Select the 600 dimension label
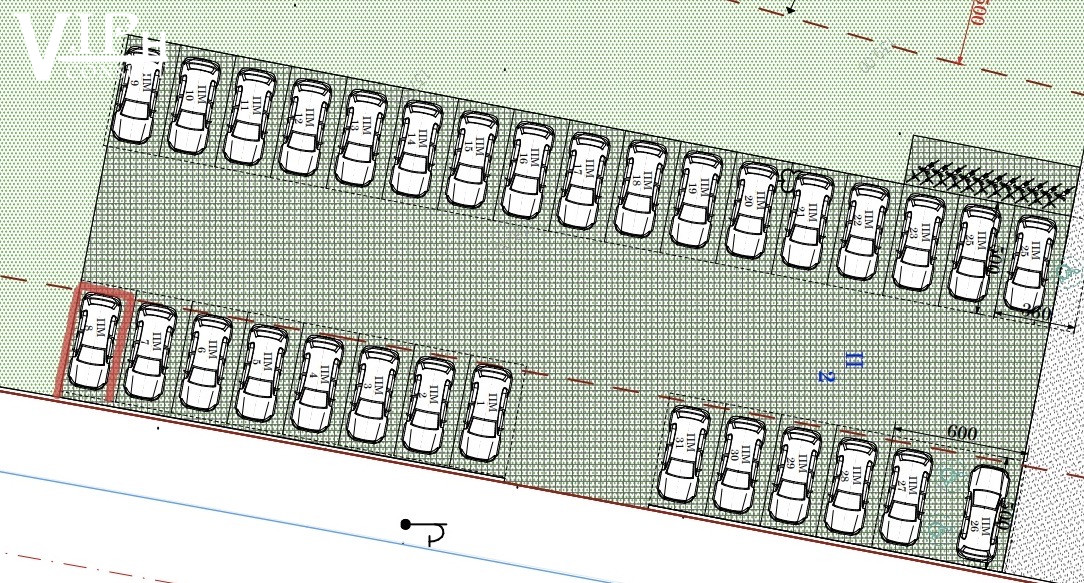This screenshot has height=583, width=1084. (x=961, y=434)
